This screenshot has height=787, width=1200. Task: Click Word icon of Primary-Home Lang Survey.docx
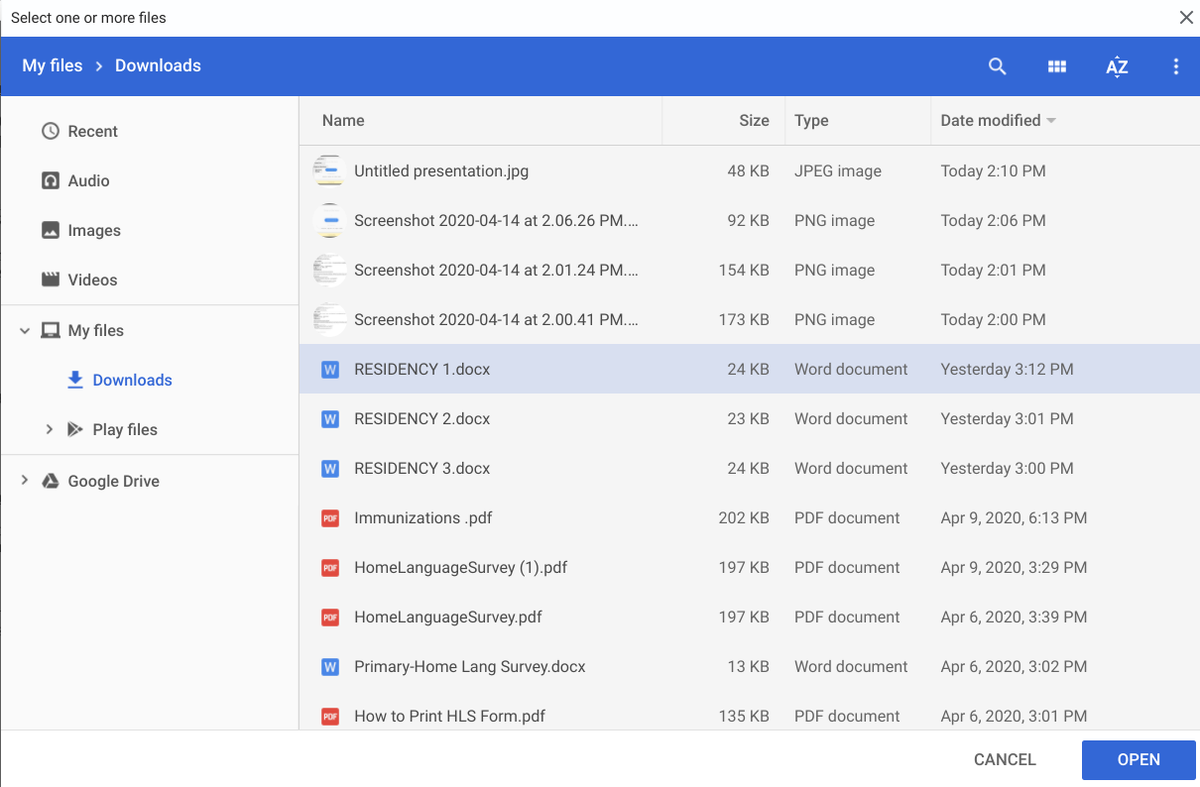tap(329, 666)
